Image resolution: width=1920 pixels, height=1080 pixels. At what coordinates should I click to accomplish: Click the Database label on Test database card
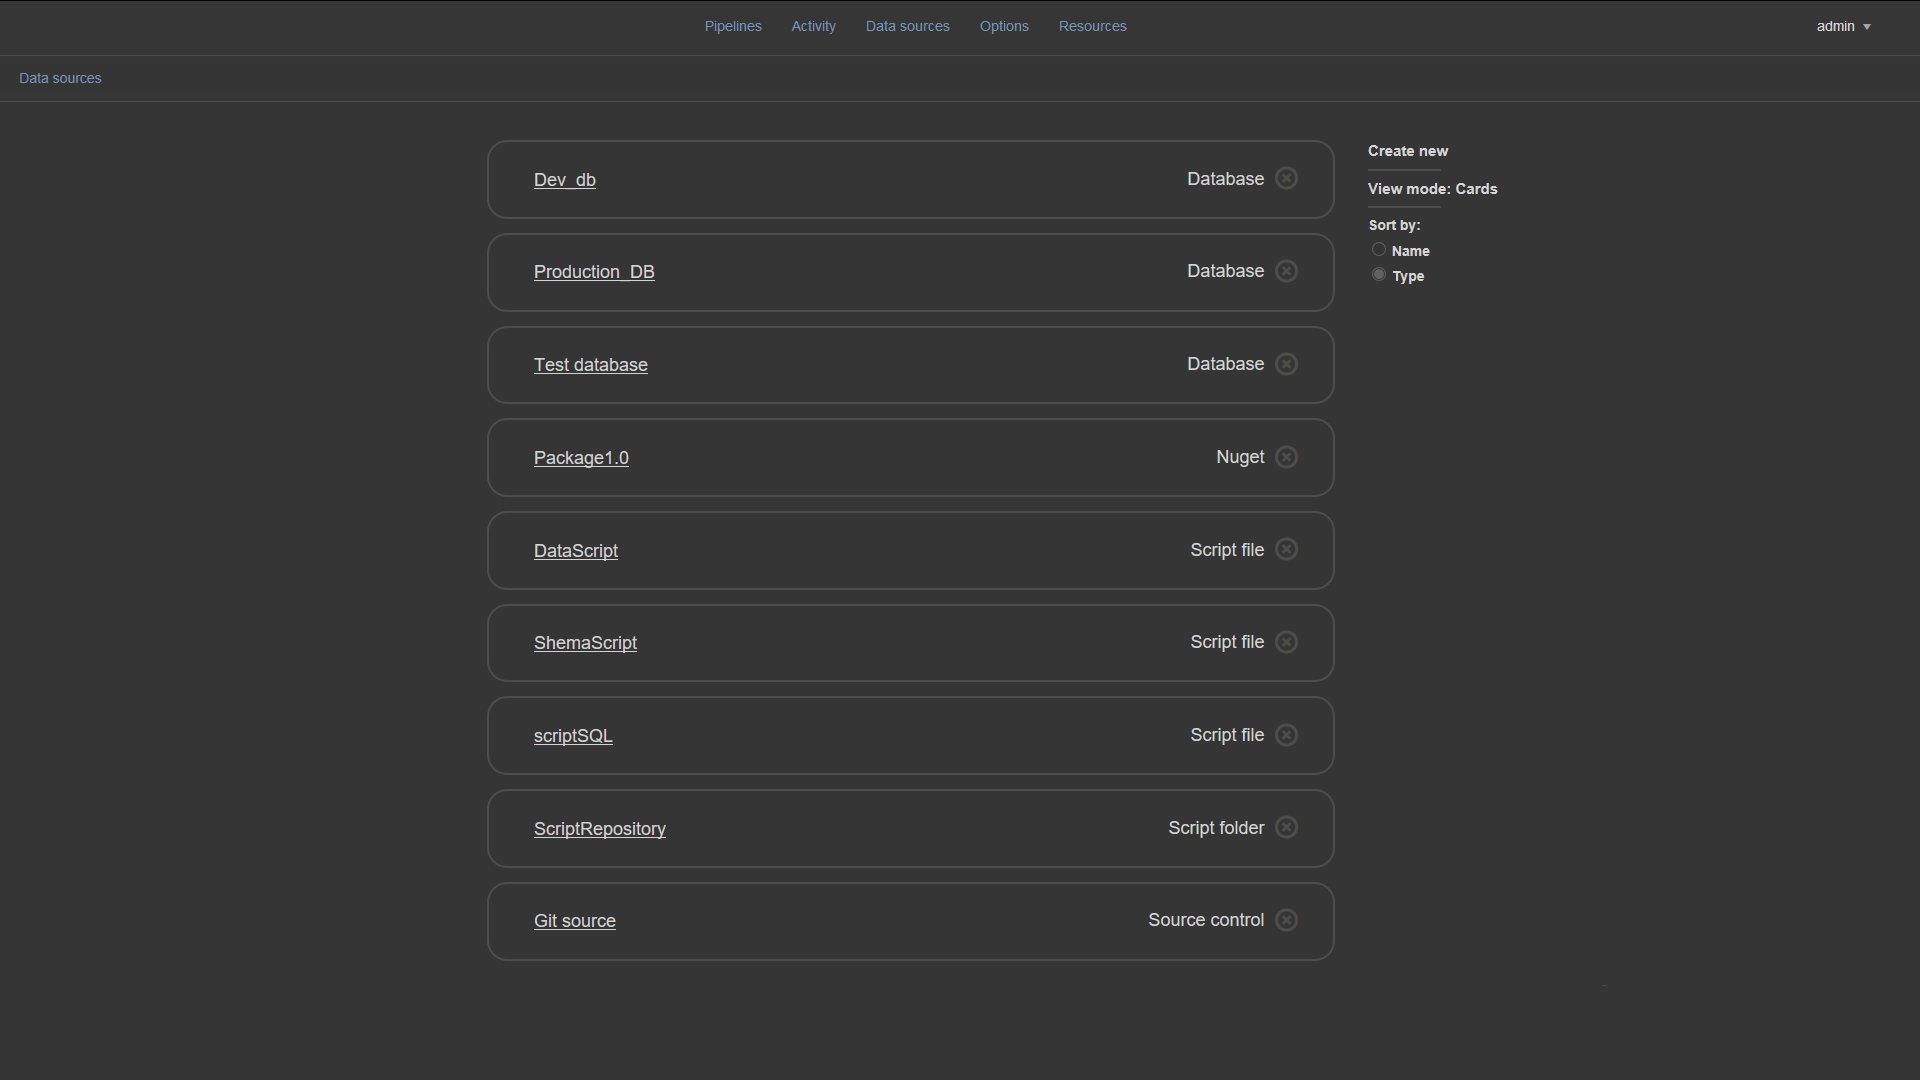(1225, 364)
